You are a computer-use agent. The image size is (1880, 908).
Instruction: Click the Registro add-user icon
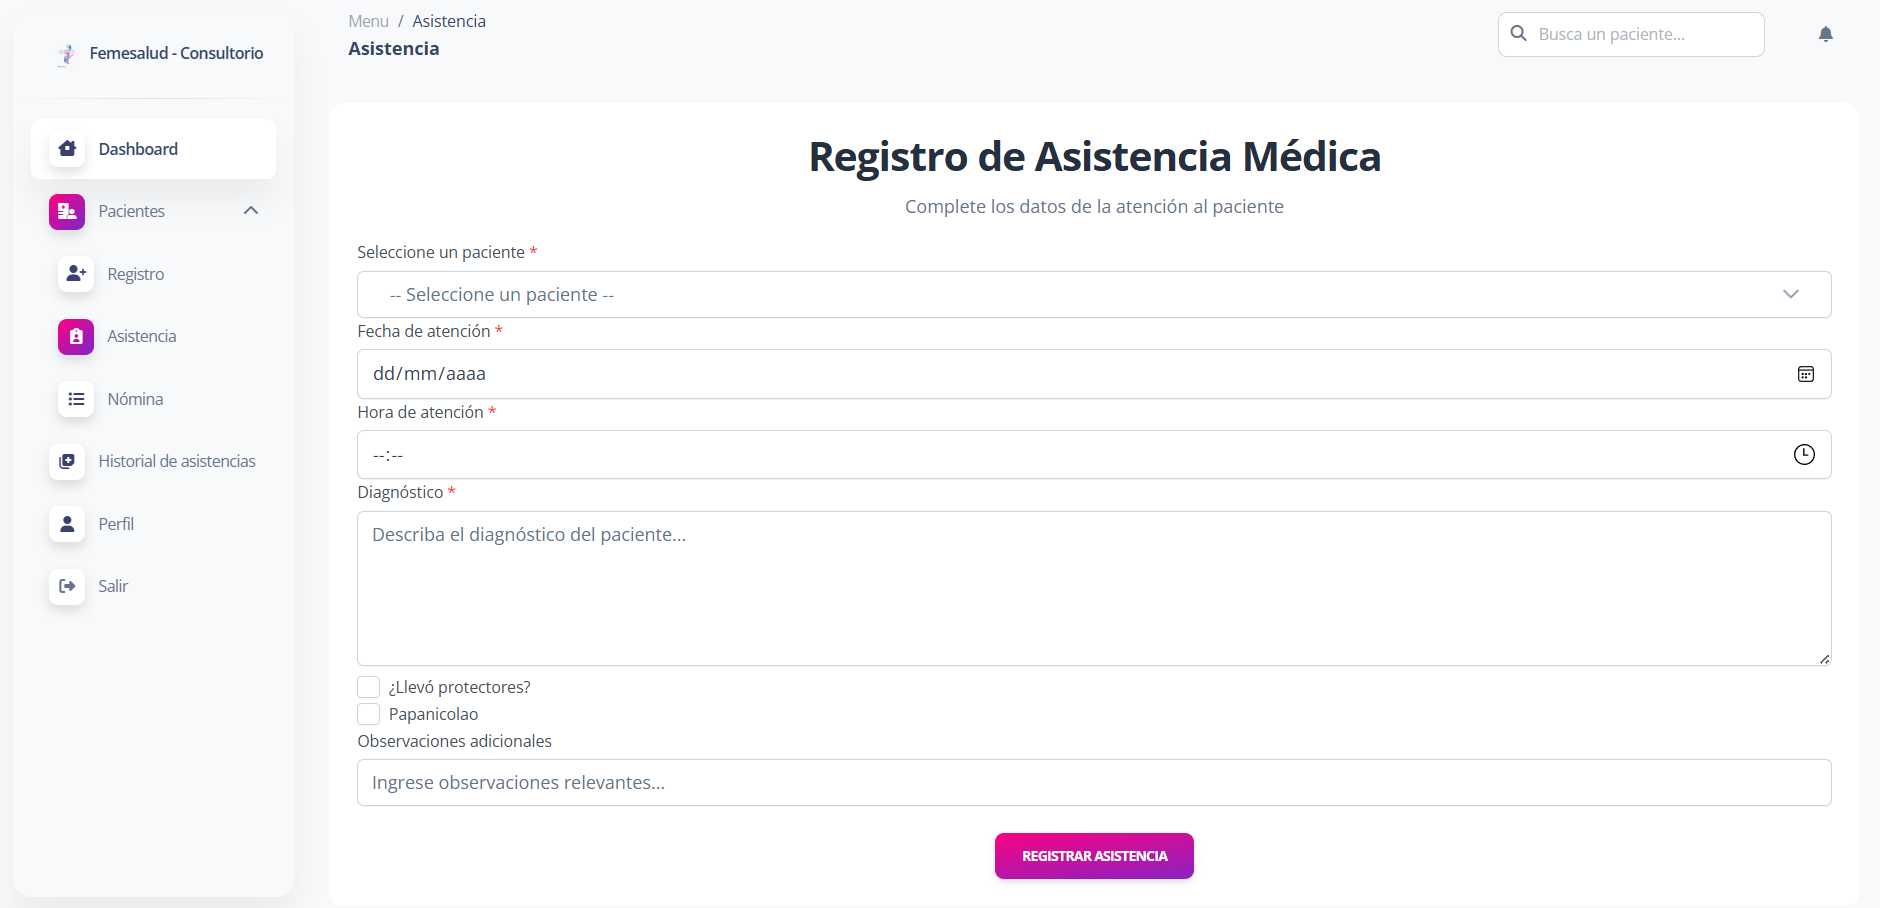coord(76,273)
